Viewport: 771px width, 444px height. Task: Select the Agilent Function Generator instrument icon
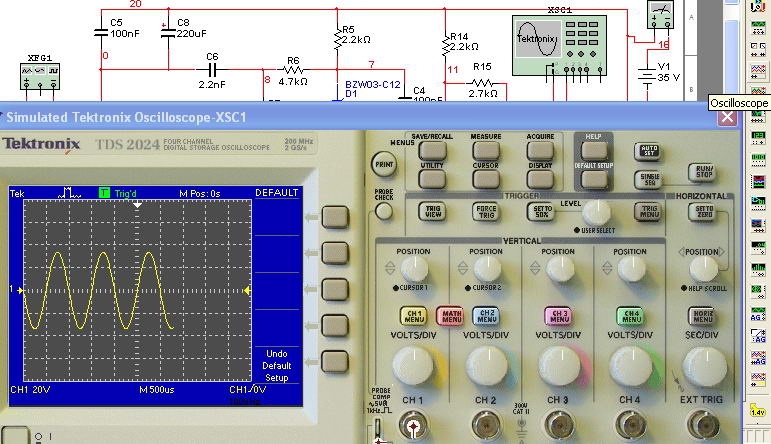point(758,313)
